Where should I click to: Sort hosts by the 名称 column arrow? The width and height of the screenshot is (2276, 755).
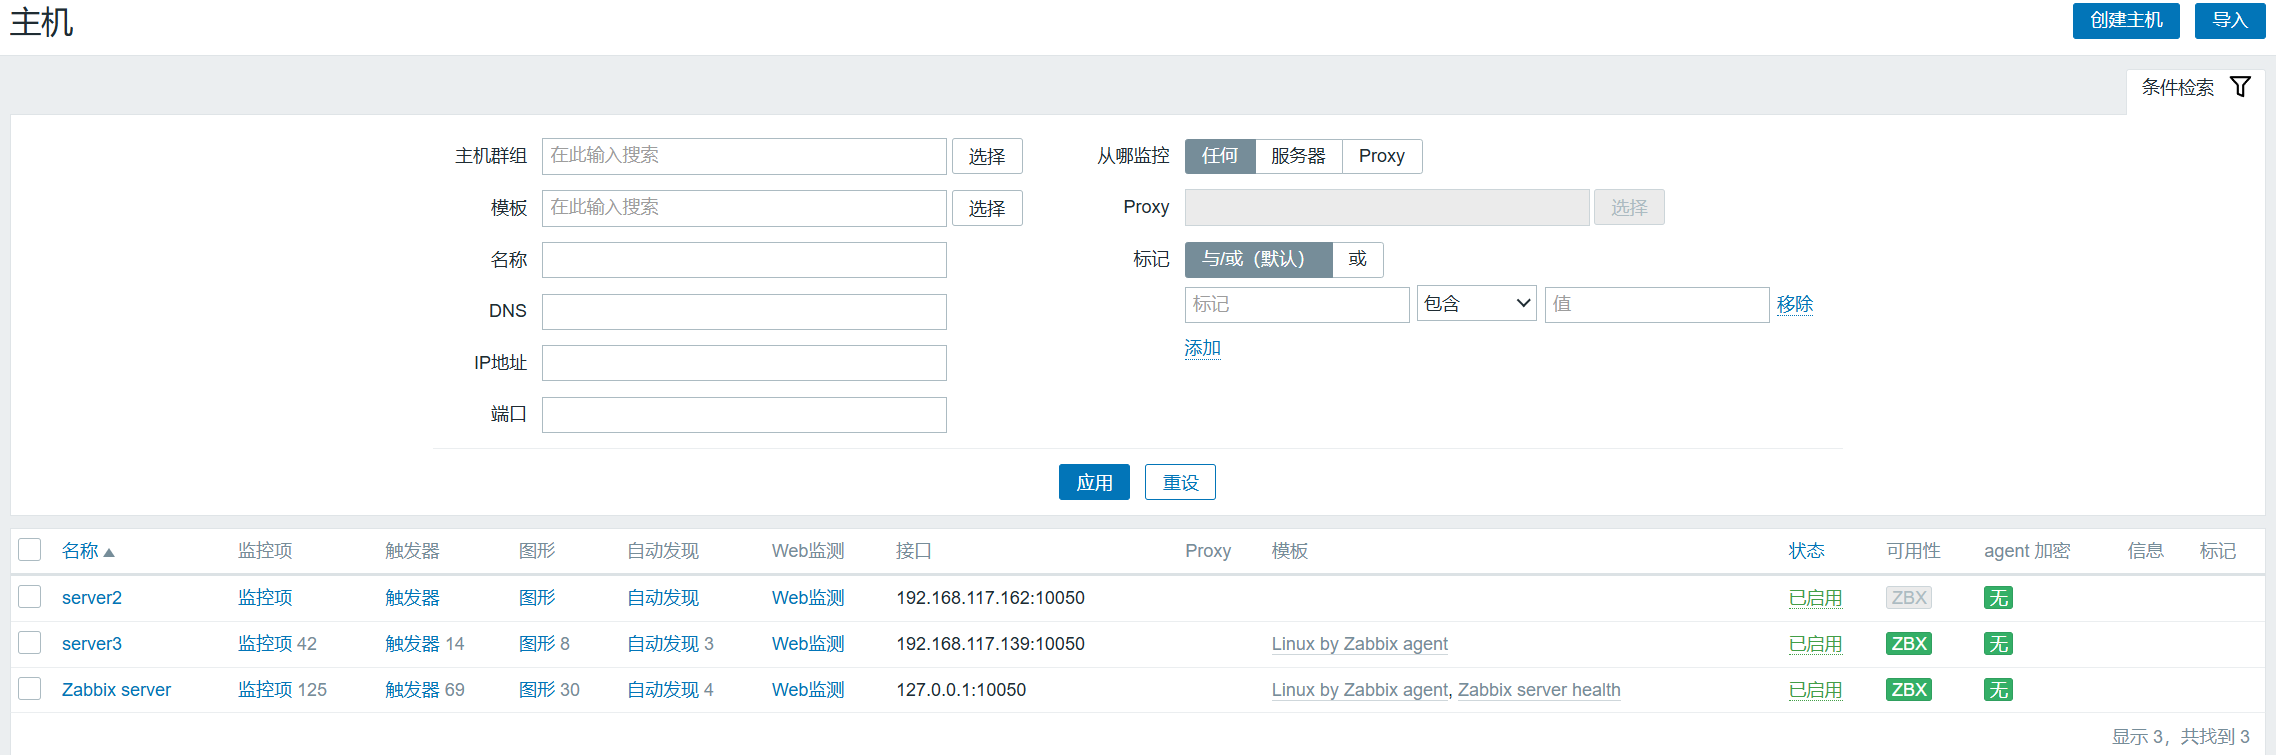[x=109, y=552]
